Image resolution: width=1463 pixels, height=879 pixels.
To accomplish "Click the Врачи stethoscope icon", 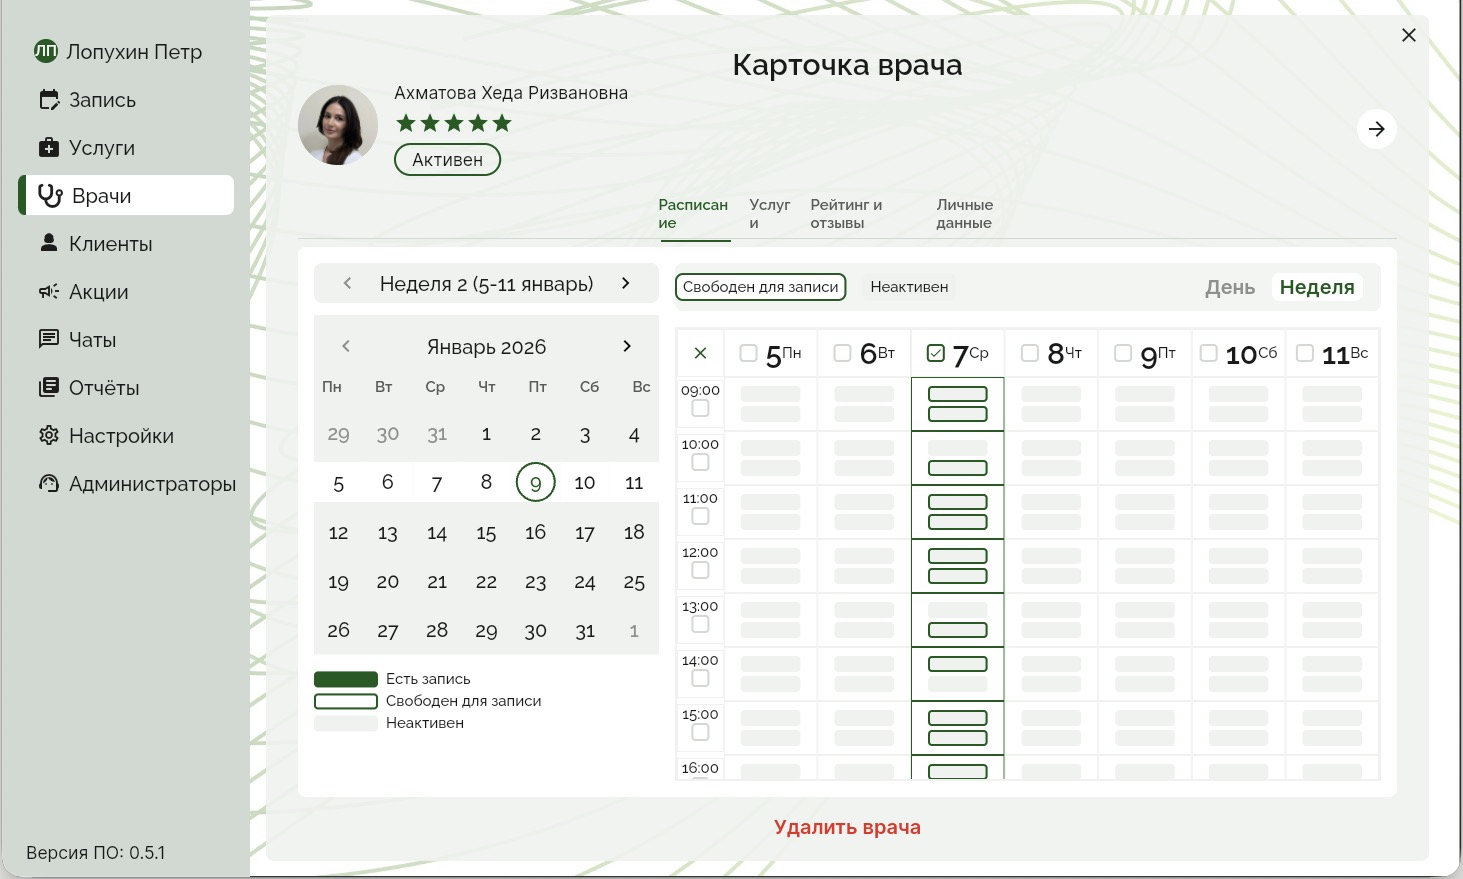I will [x=51, y=195].
